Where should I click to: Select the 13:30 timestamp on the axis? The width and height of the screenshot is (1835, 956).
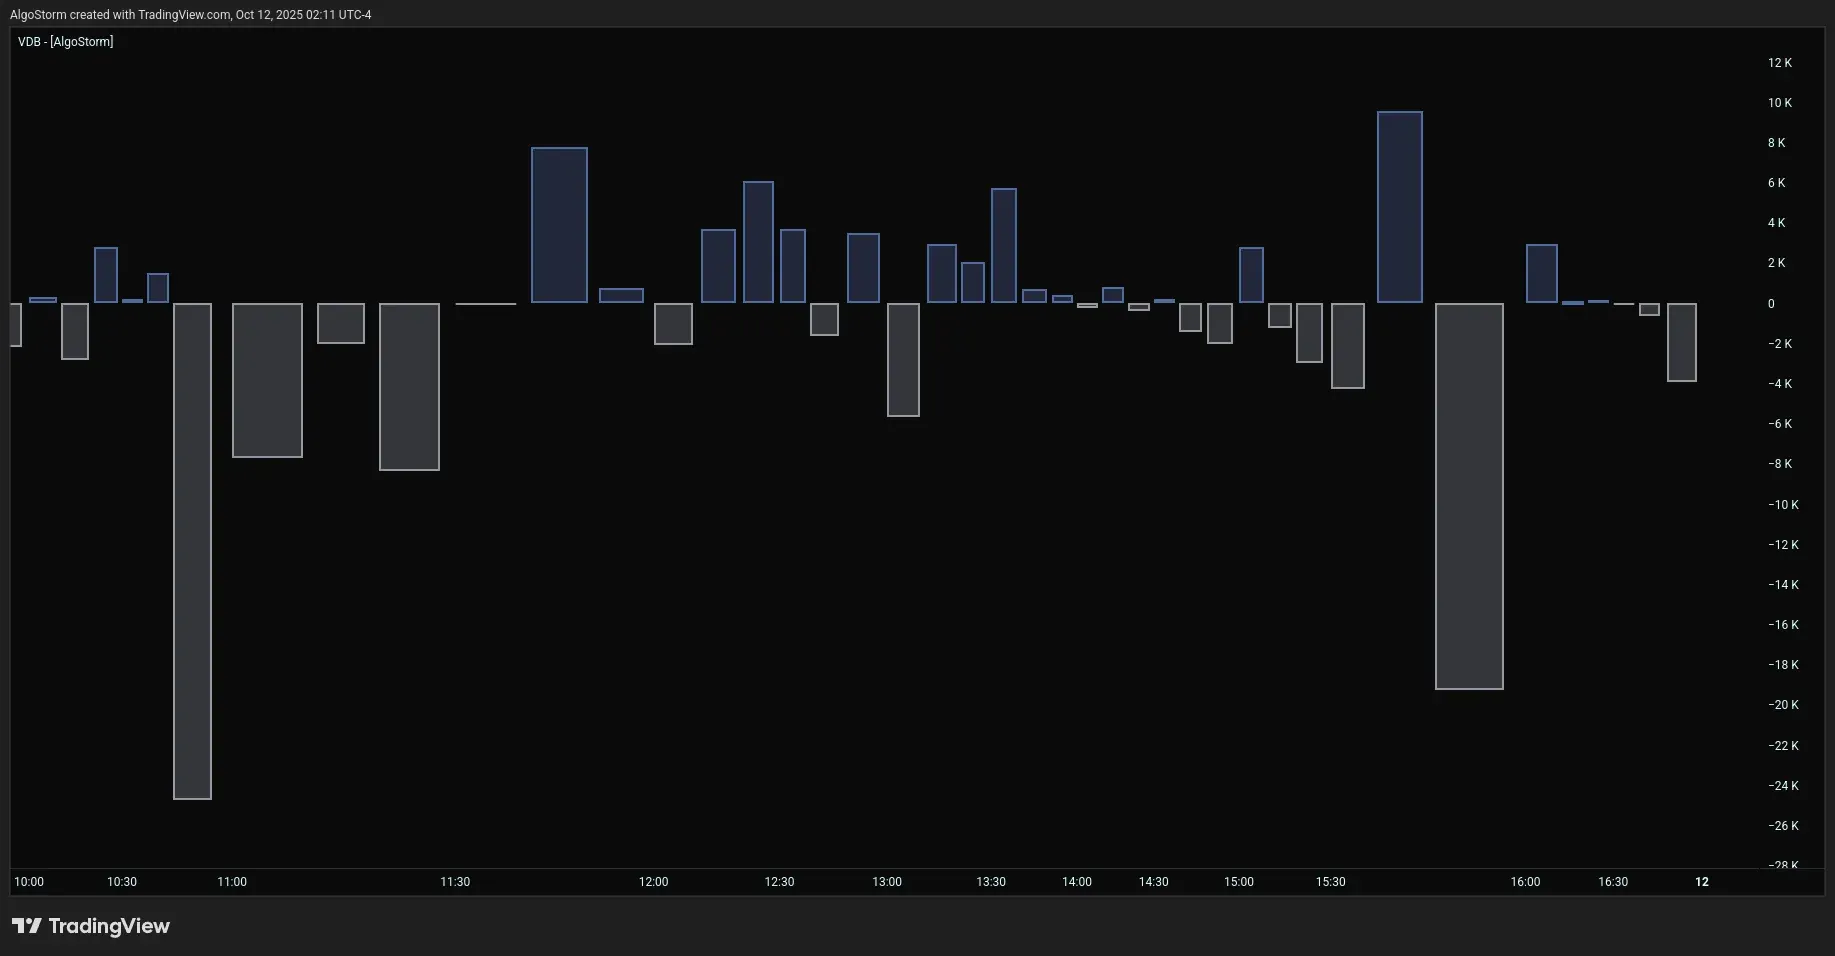click(x=990, y=882)
